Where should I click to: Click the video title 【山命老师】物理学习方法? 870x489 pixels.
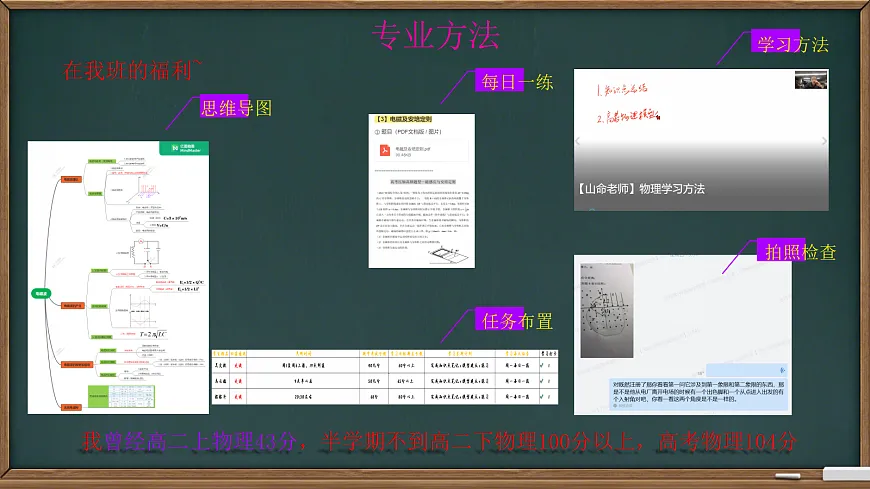click(x=641, y=189)
